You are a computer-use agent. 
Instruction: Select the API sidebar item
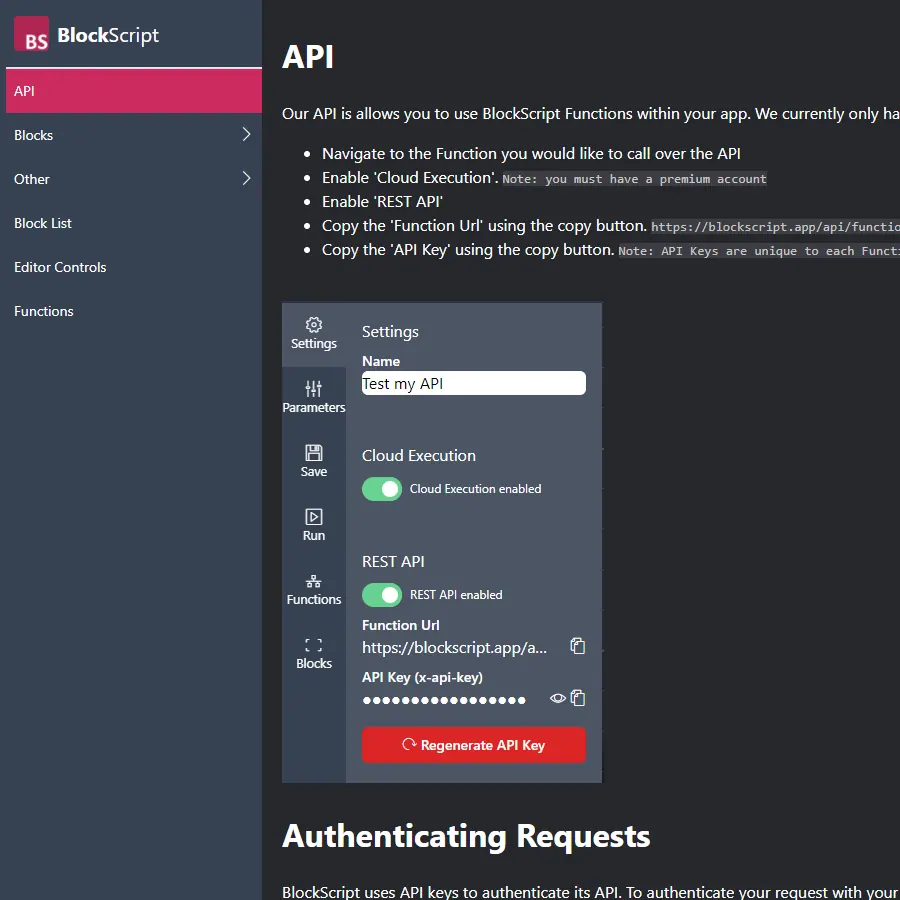coord(134,91)
